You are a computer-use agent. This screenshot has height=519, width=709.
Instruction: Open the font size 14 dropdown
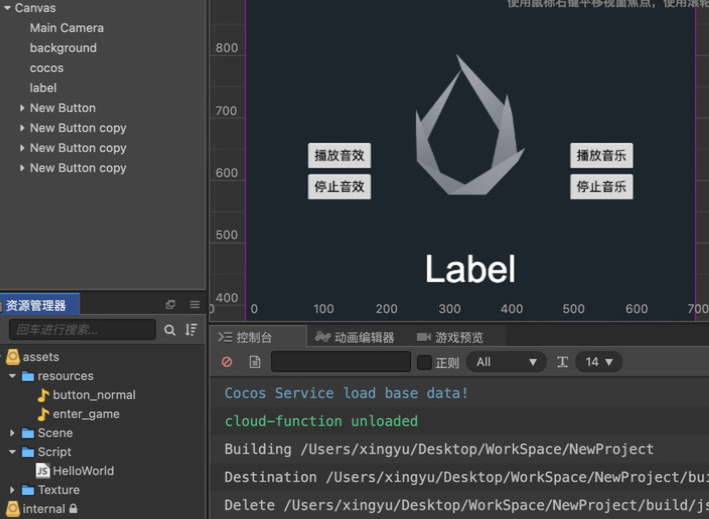[599, 362]
